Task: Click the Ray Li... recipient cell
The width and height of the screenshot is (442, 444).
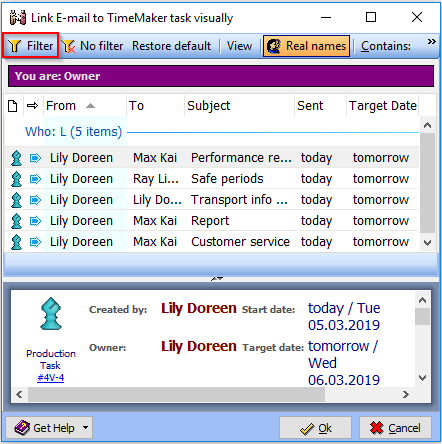Action: tap(156, 179)
